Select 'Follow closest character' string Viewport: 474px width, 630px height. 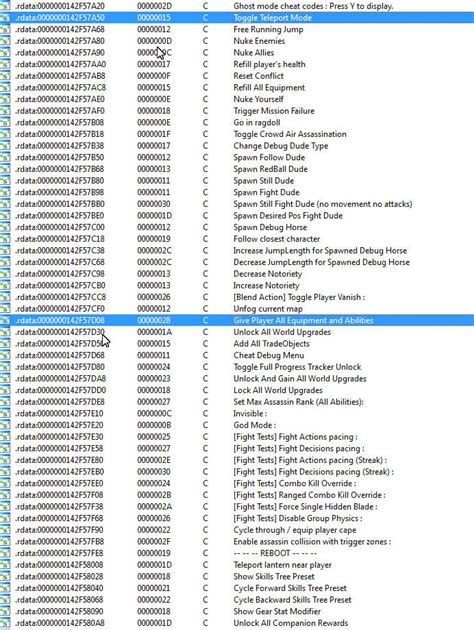[277, 239]
